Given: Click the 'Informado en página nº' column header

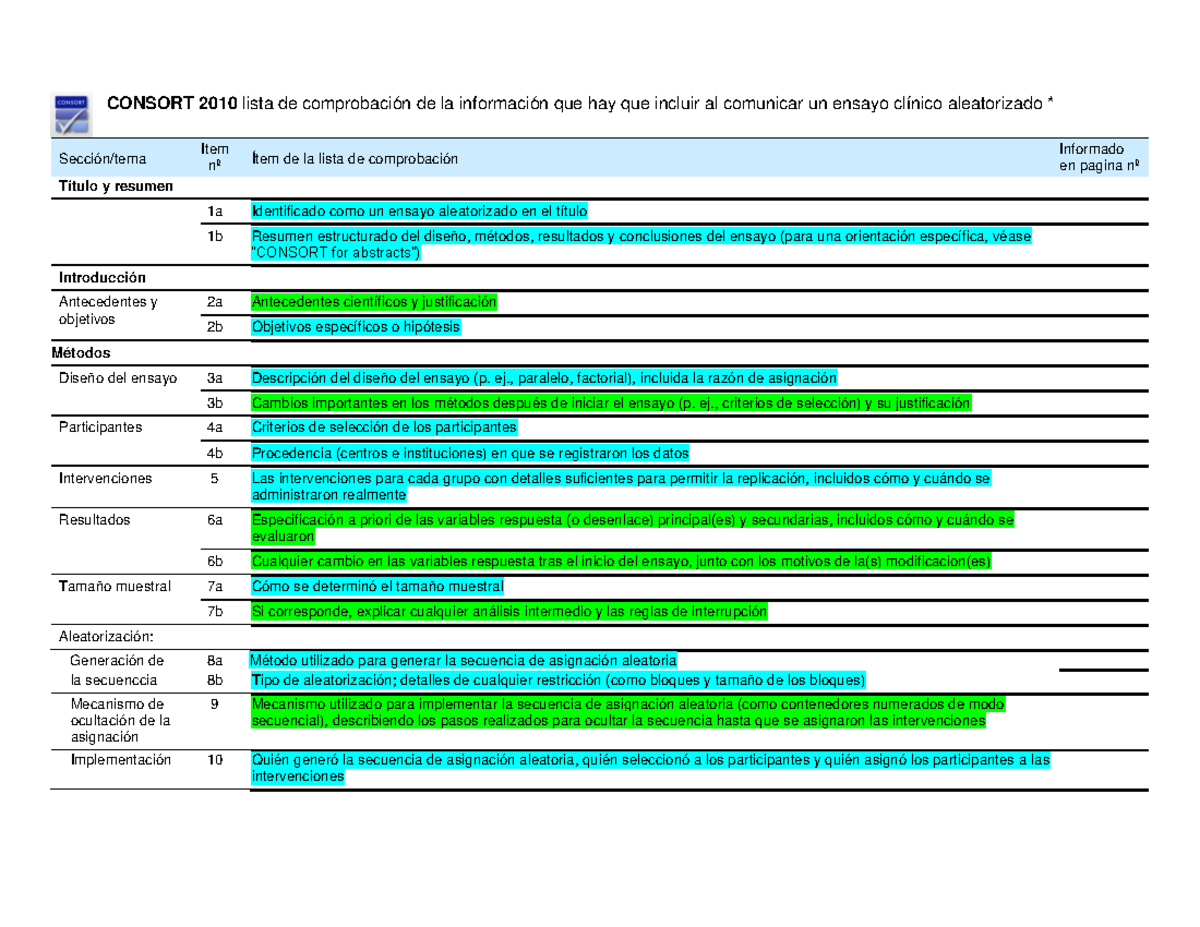Looking at the screenshot, I should click(1098, 155).
